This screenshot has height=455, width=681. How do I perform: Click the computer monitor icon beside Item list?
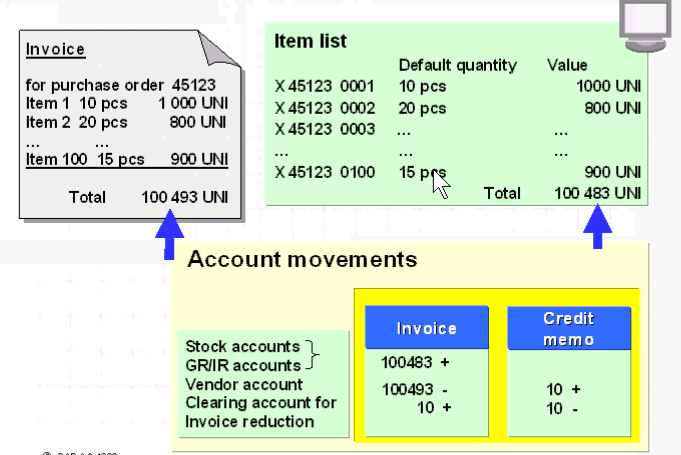coord(646,25)
